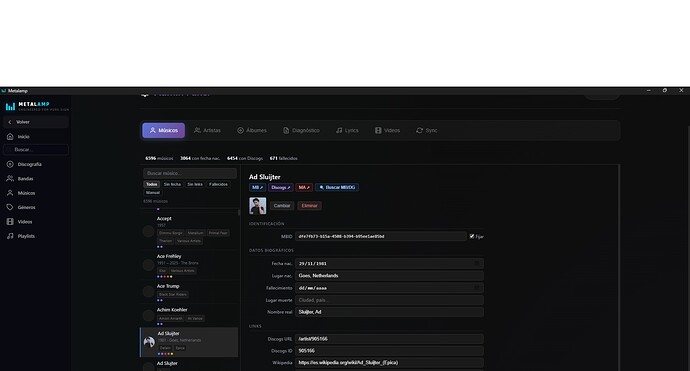This screenshot has width=690, height=371.
Task: Toggle the Sin letra filter
Action: (x=195, y=184)
